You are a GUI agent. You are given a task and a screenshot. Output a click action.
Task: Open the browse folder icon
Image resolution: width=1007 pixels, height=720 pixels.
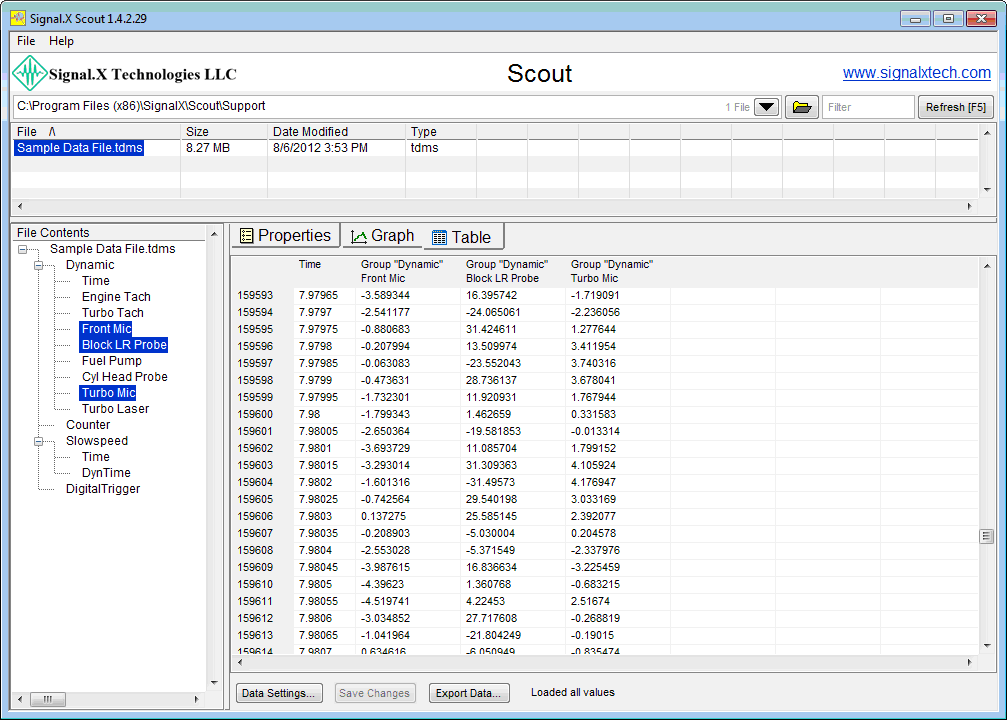click(801, 107)
